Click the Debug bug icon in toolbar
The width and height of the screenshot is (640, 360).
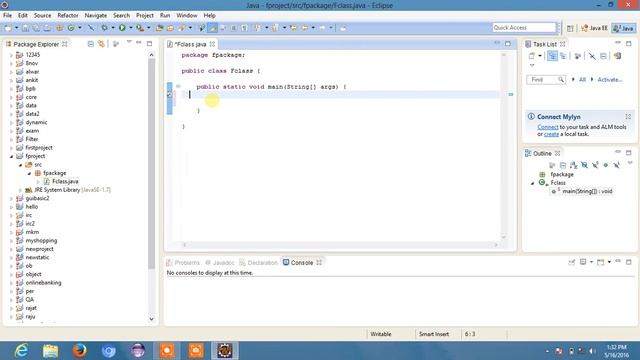point(104,28)
